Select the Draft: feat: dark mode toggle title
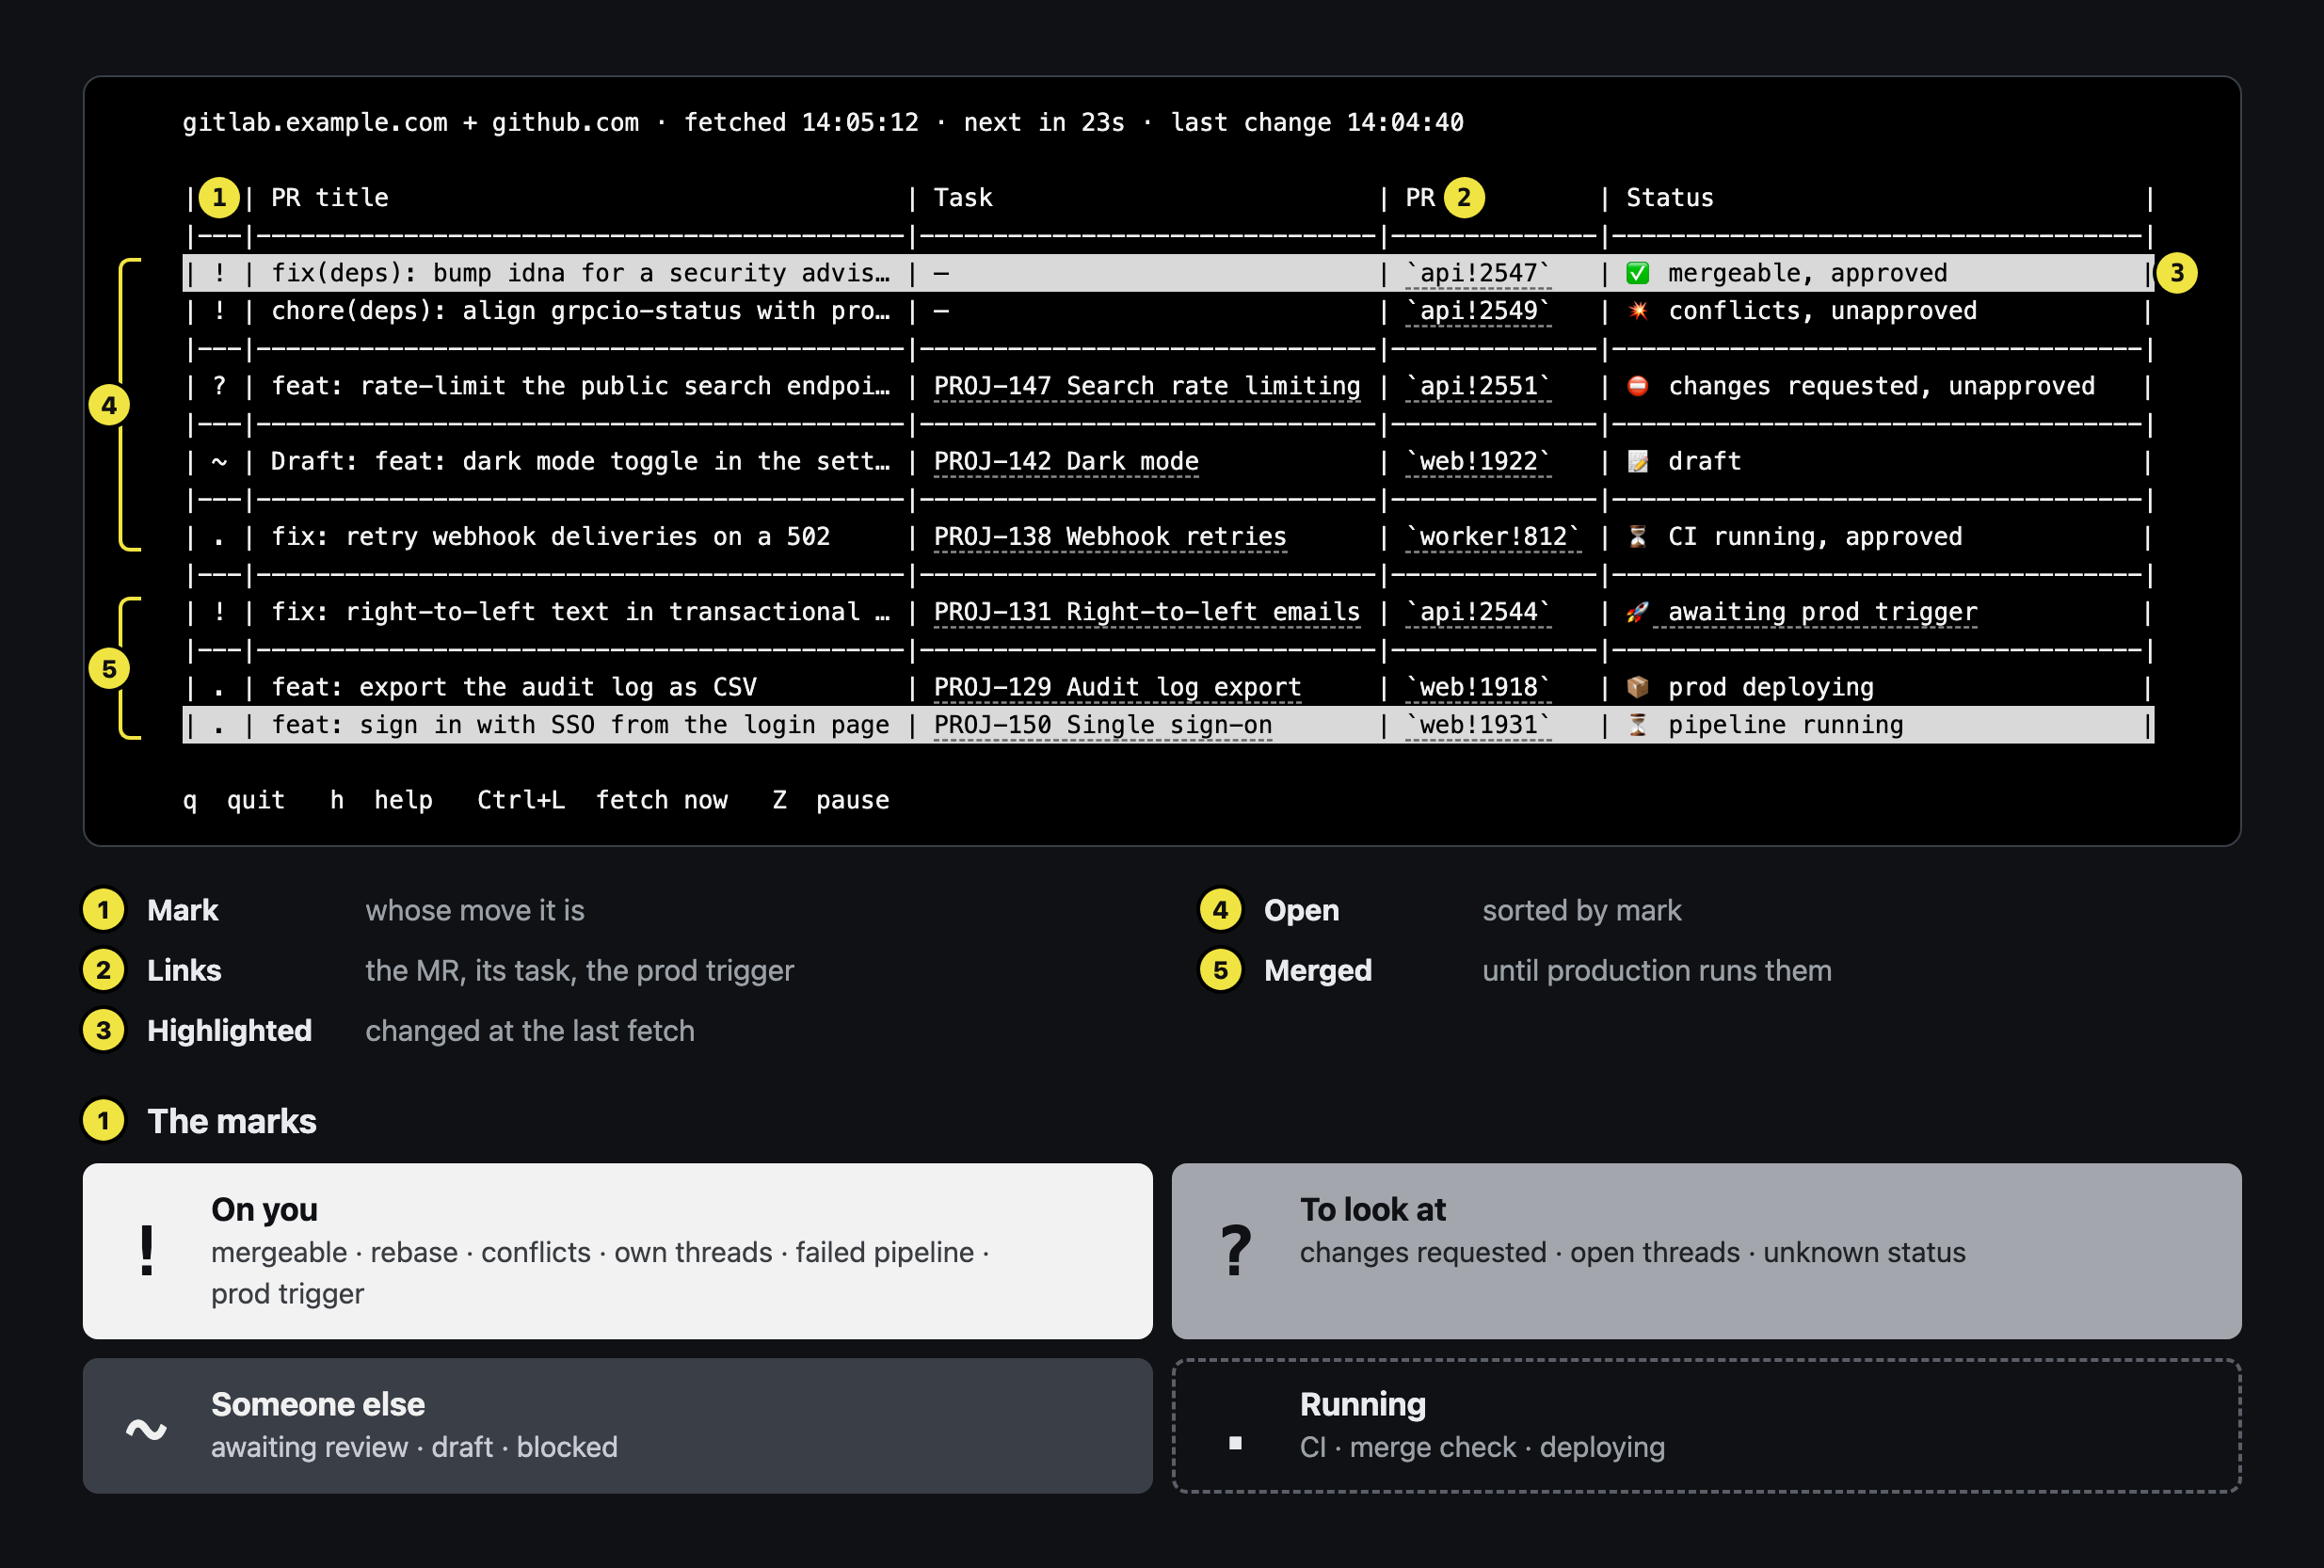The width and height of the screenshot is (2324, 1568). [580, 461]
